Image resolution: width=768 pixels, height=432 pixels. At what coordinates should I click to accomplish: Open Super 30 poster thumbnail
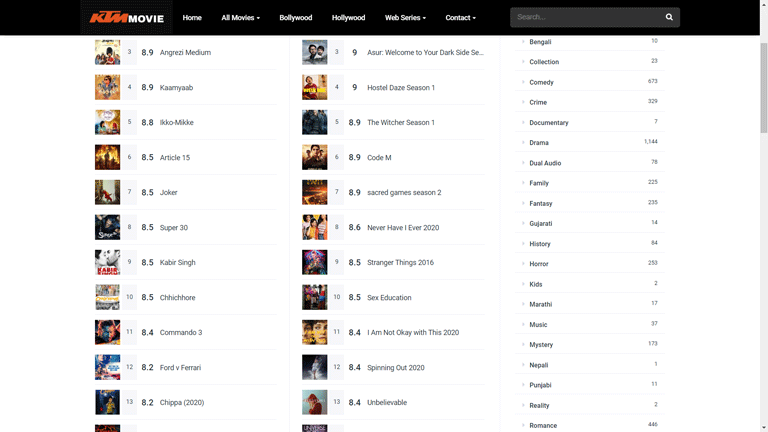(x=107, y=227)
